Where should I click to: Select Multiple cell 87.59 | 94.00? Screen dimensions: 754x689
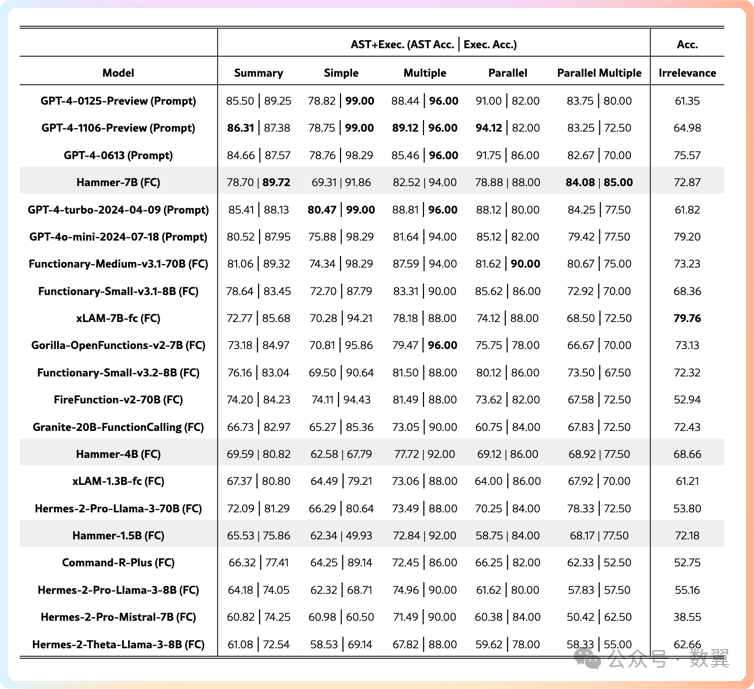(x=425, y=264)
